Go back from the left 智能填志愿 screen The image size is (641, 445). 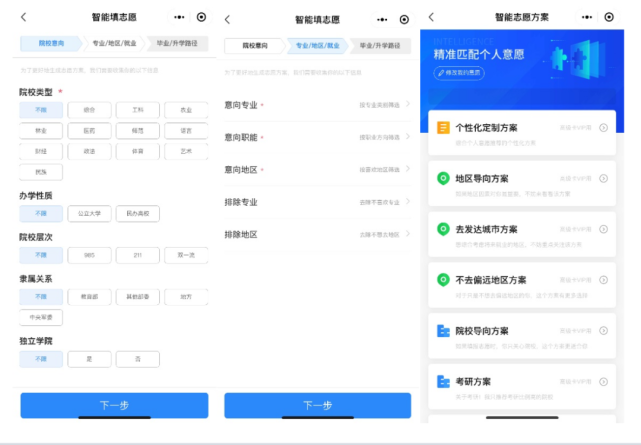tap(24, 17)
